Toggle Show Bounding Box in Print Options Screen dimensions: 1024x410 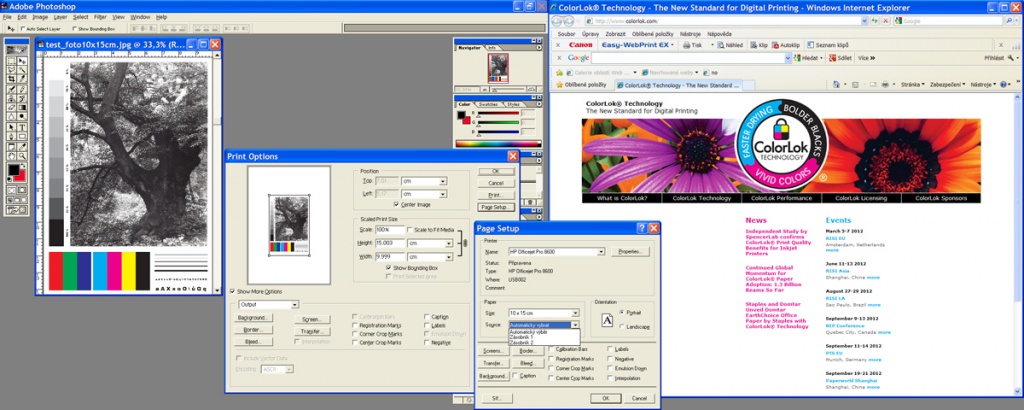click(389, 268)
